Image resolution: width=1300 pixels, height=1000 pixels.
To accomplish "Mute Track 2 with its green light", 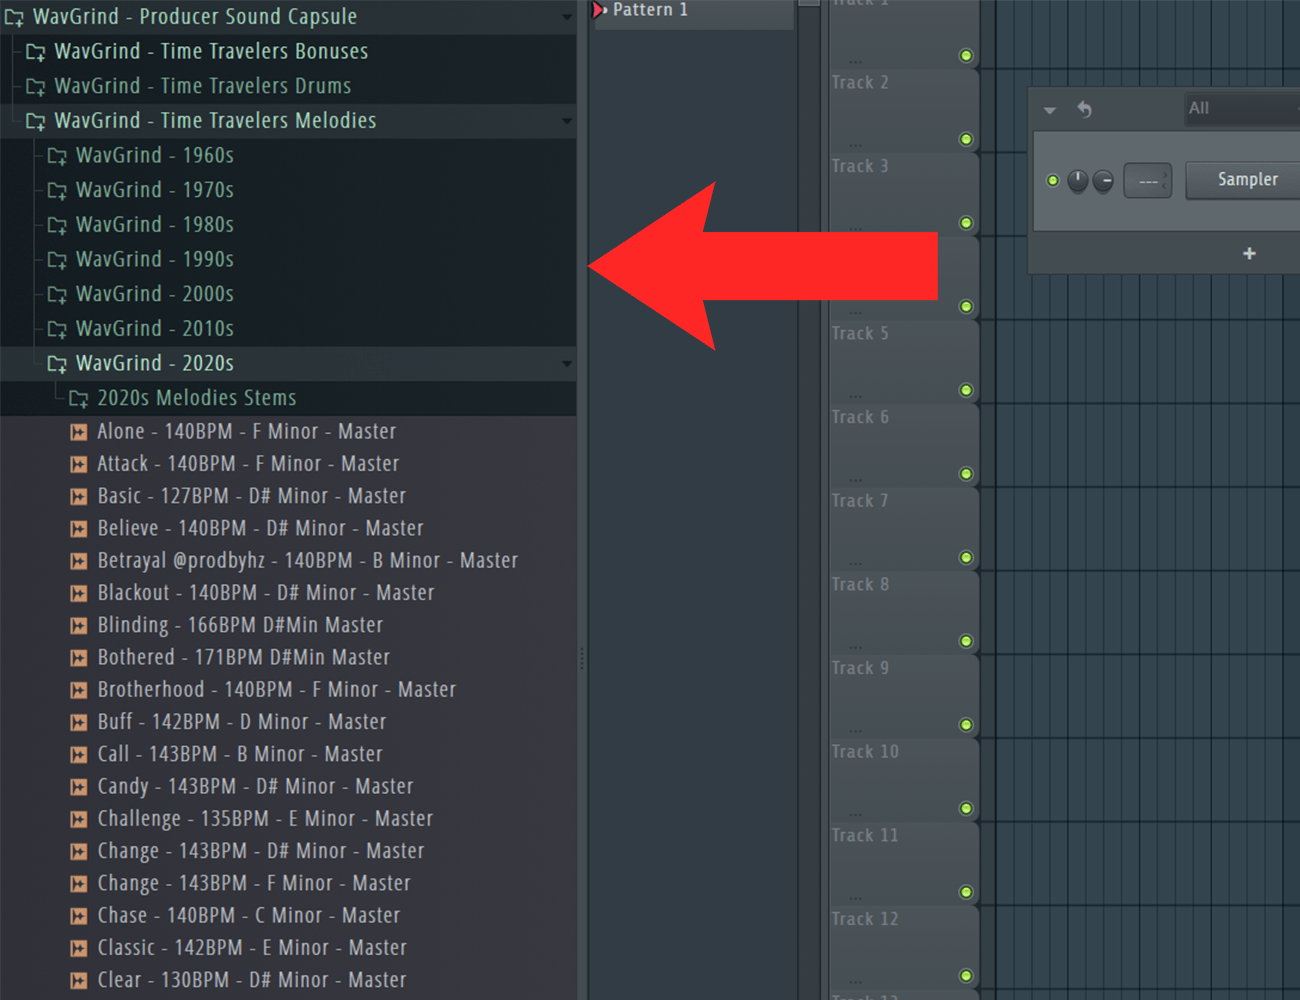I will click(x=966, y=139).
